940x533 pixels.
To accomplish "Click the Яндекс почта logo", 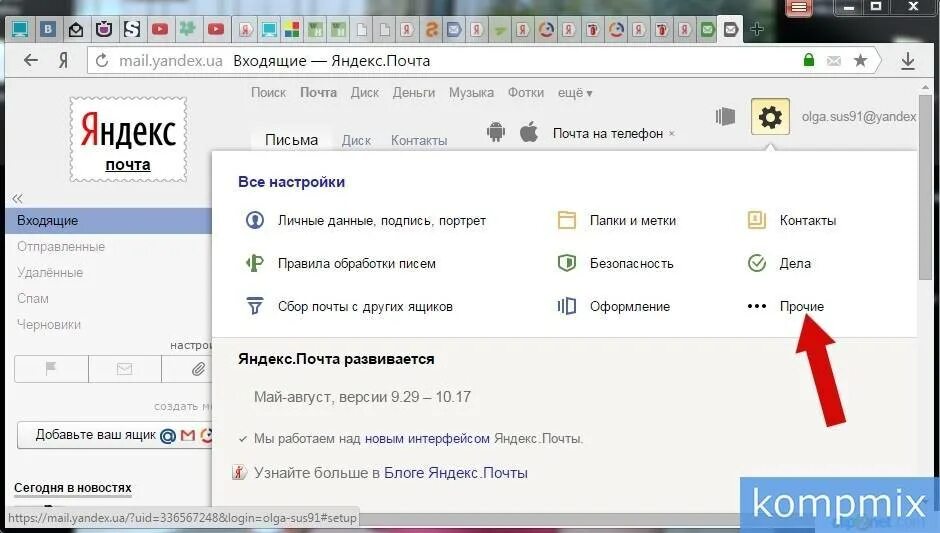I will pos(128,139).
